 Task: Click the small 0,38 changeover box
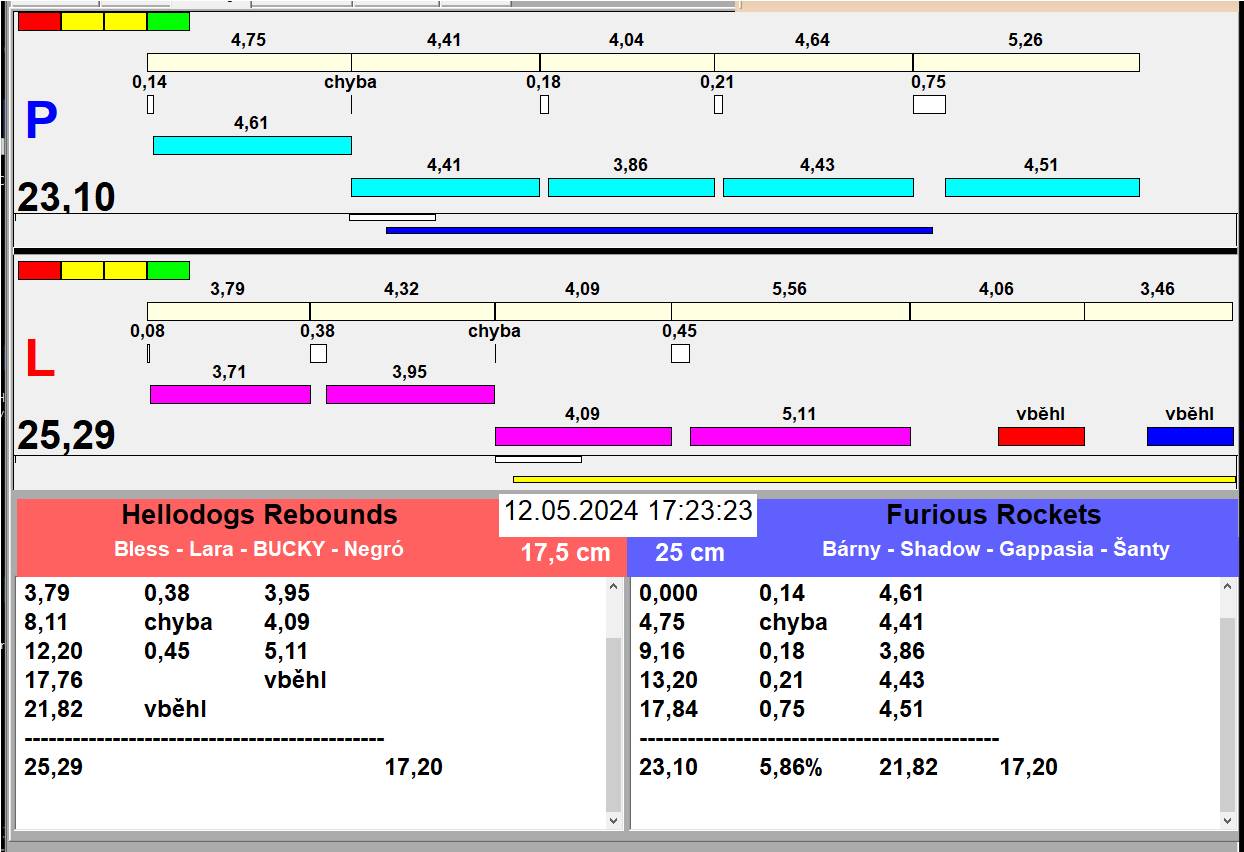tap(318, 353)
